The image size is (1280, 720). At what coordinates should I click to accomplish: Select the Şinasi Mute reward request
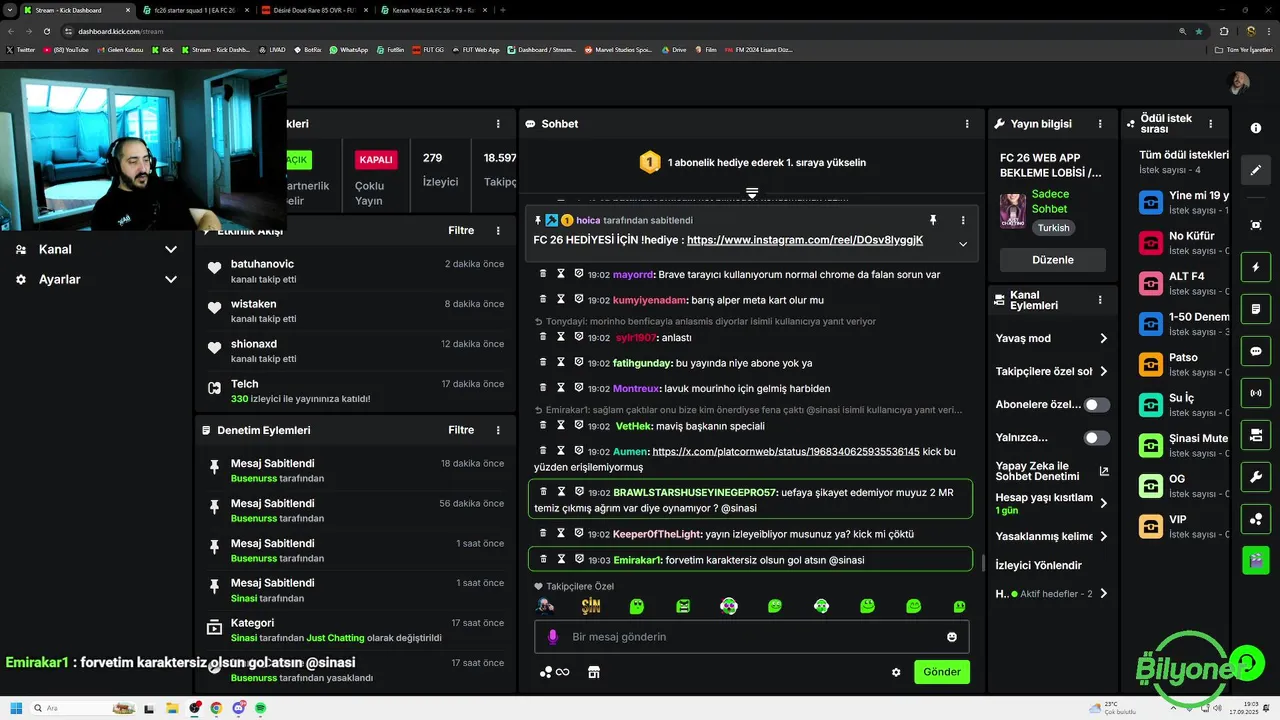(1184, 445)
